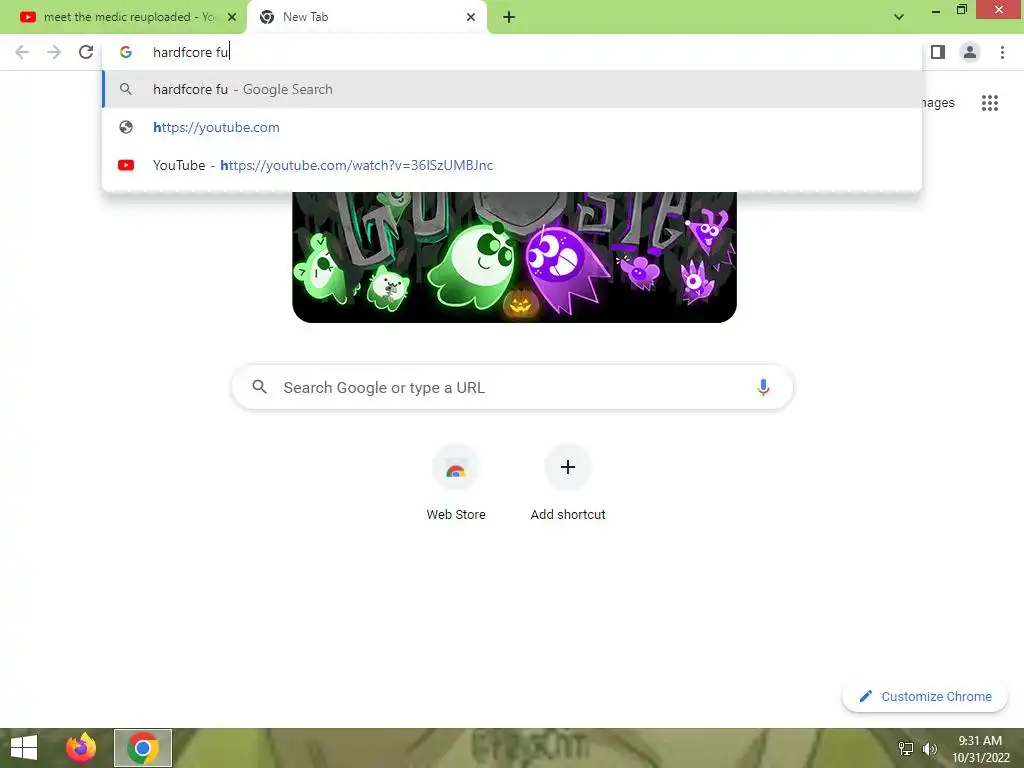This screenshot has width=1024, height=768.
Task: Go forward with the forward arrow
Action: coord(54,52)
